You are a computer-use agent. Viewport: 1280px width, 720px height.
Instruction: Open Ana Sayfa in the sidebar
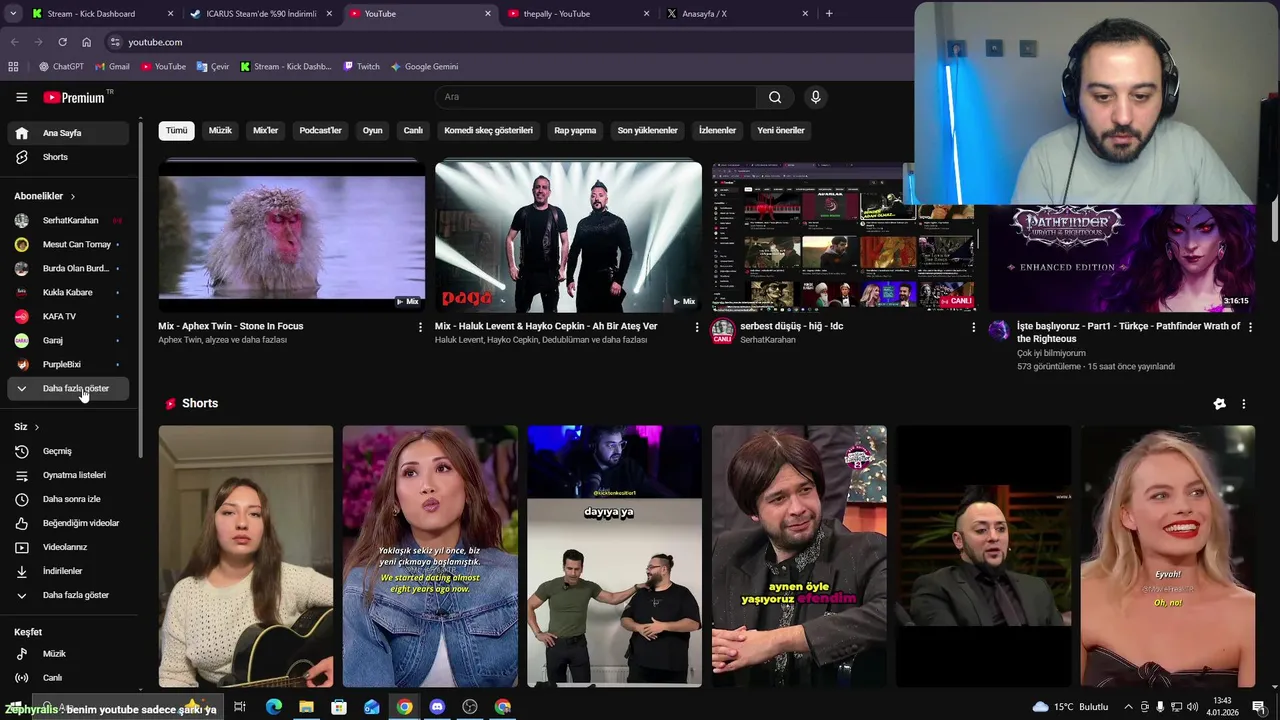pos(68,133)
